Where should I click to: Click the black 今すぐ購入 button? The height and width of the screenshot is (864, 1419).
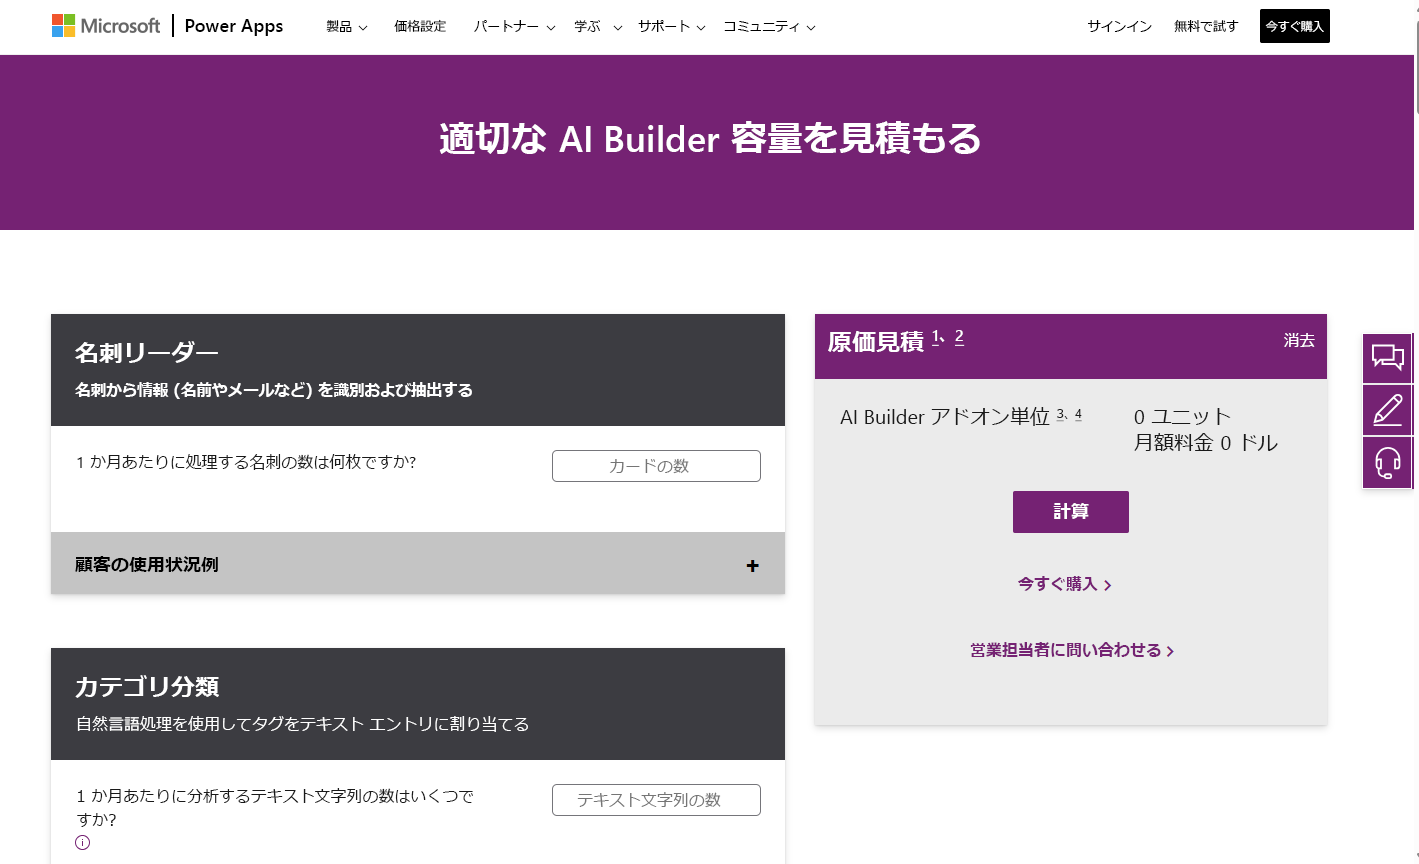pyautogui.click(x=1294, y=26)
